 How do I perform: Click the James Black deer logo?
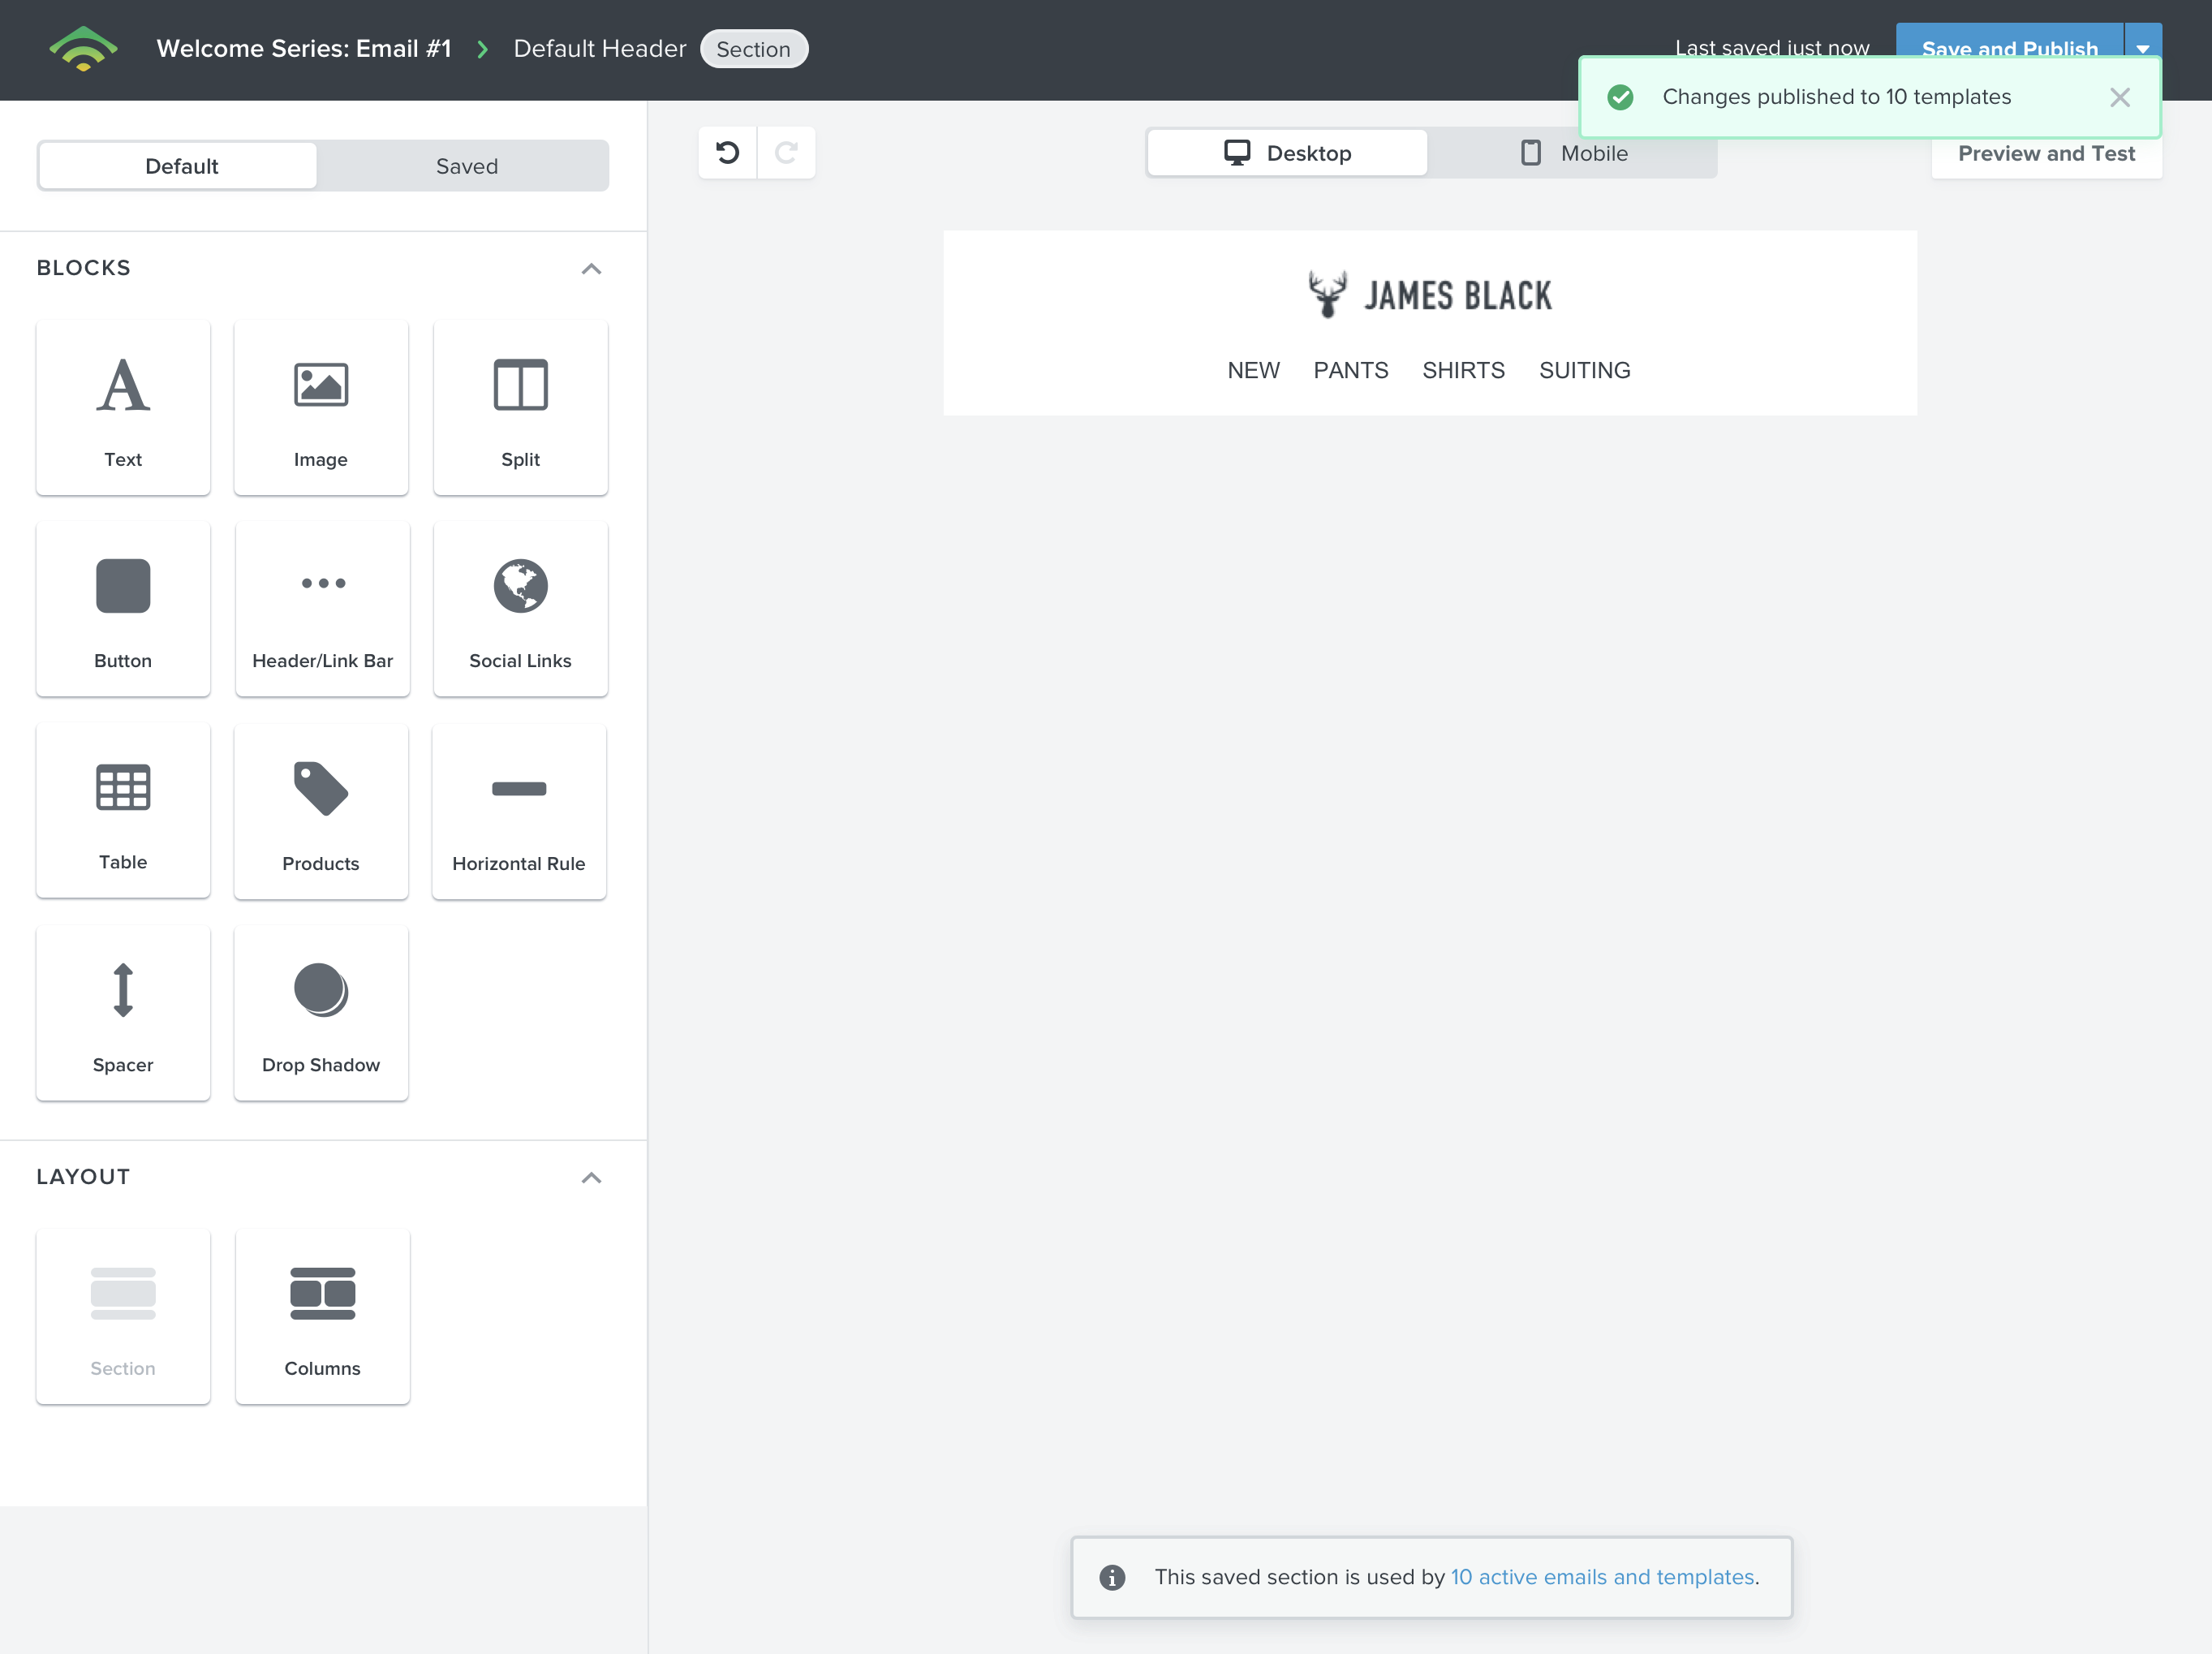point(1430,295)
